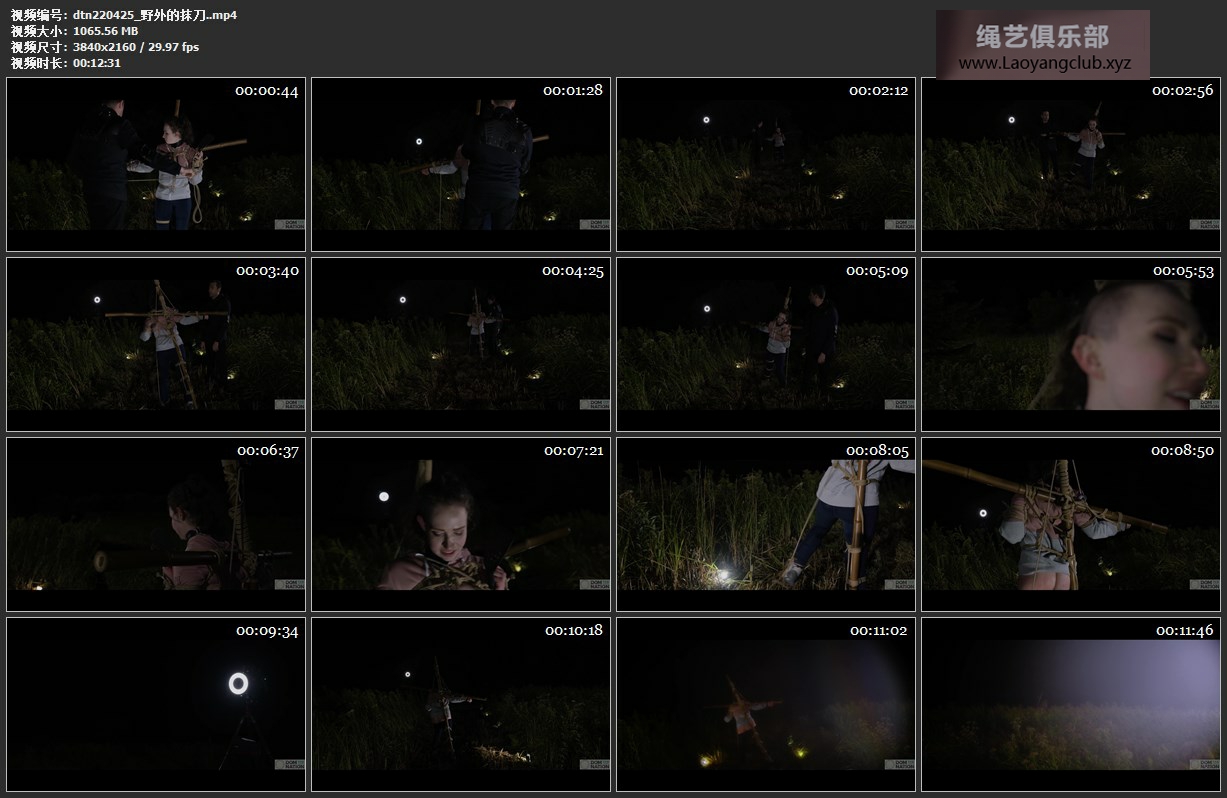Click the thumbnail at timestamp 00:00:44
1227x798 pixels.
156,165
